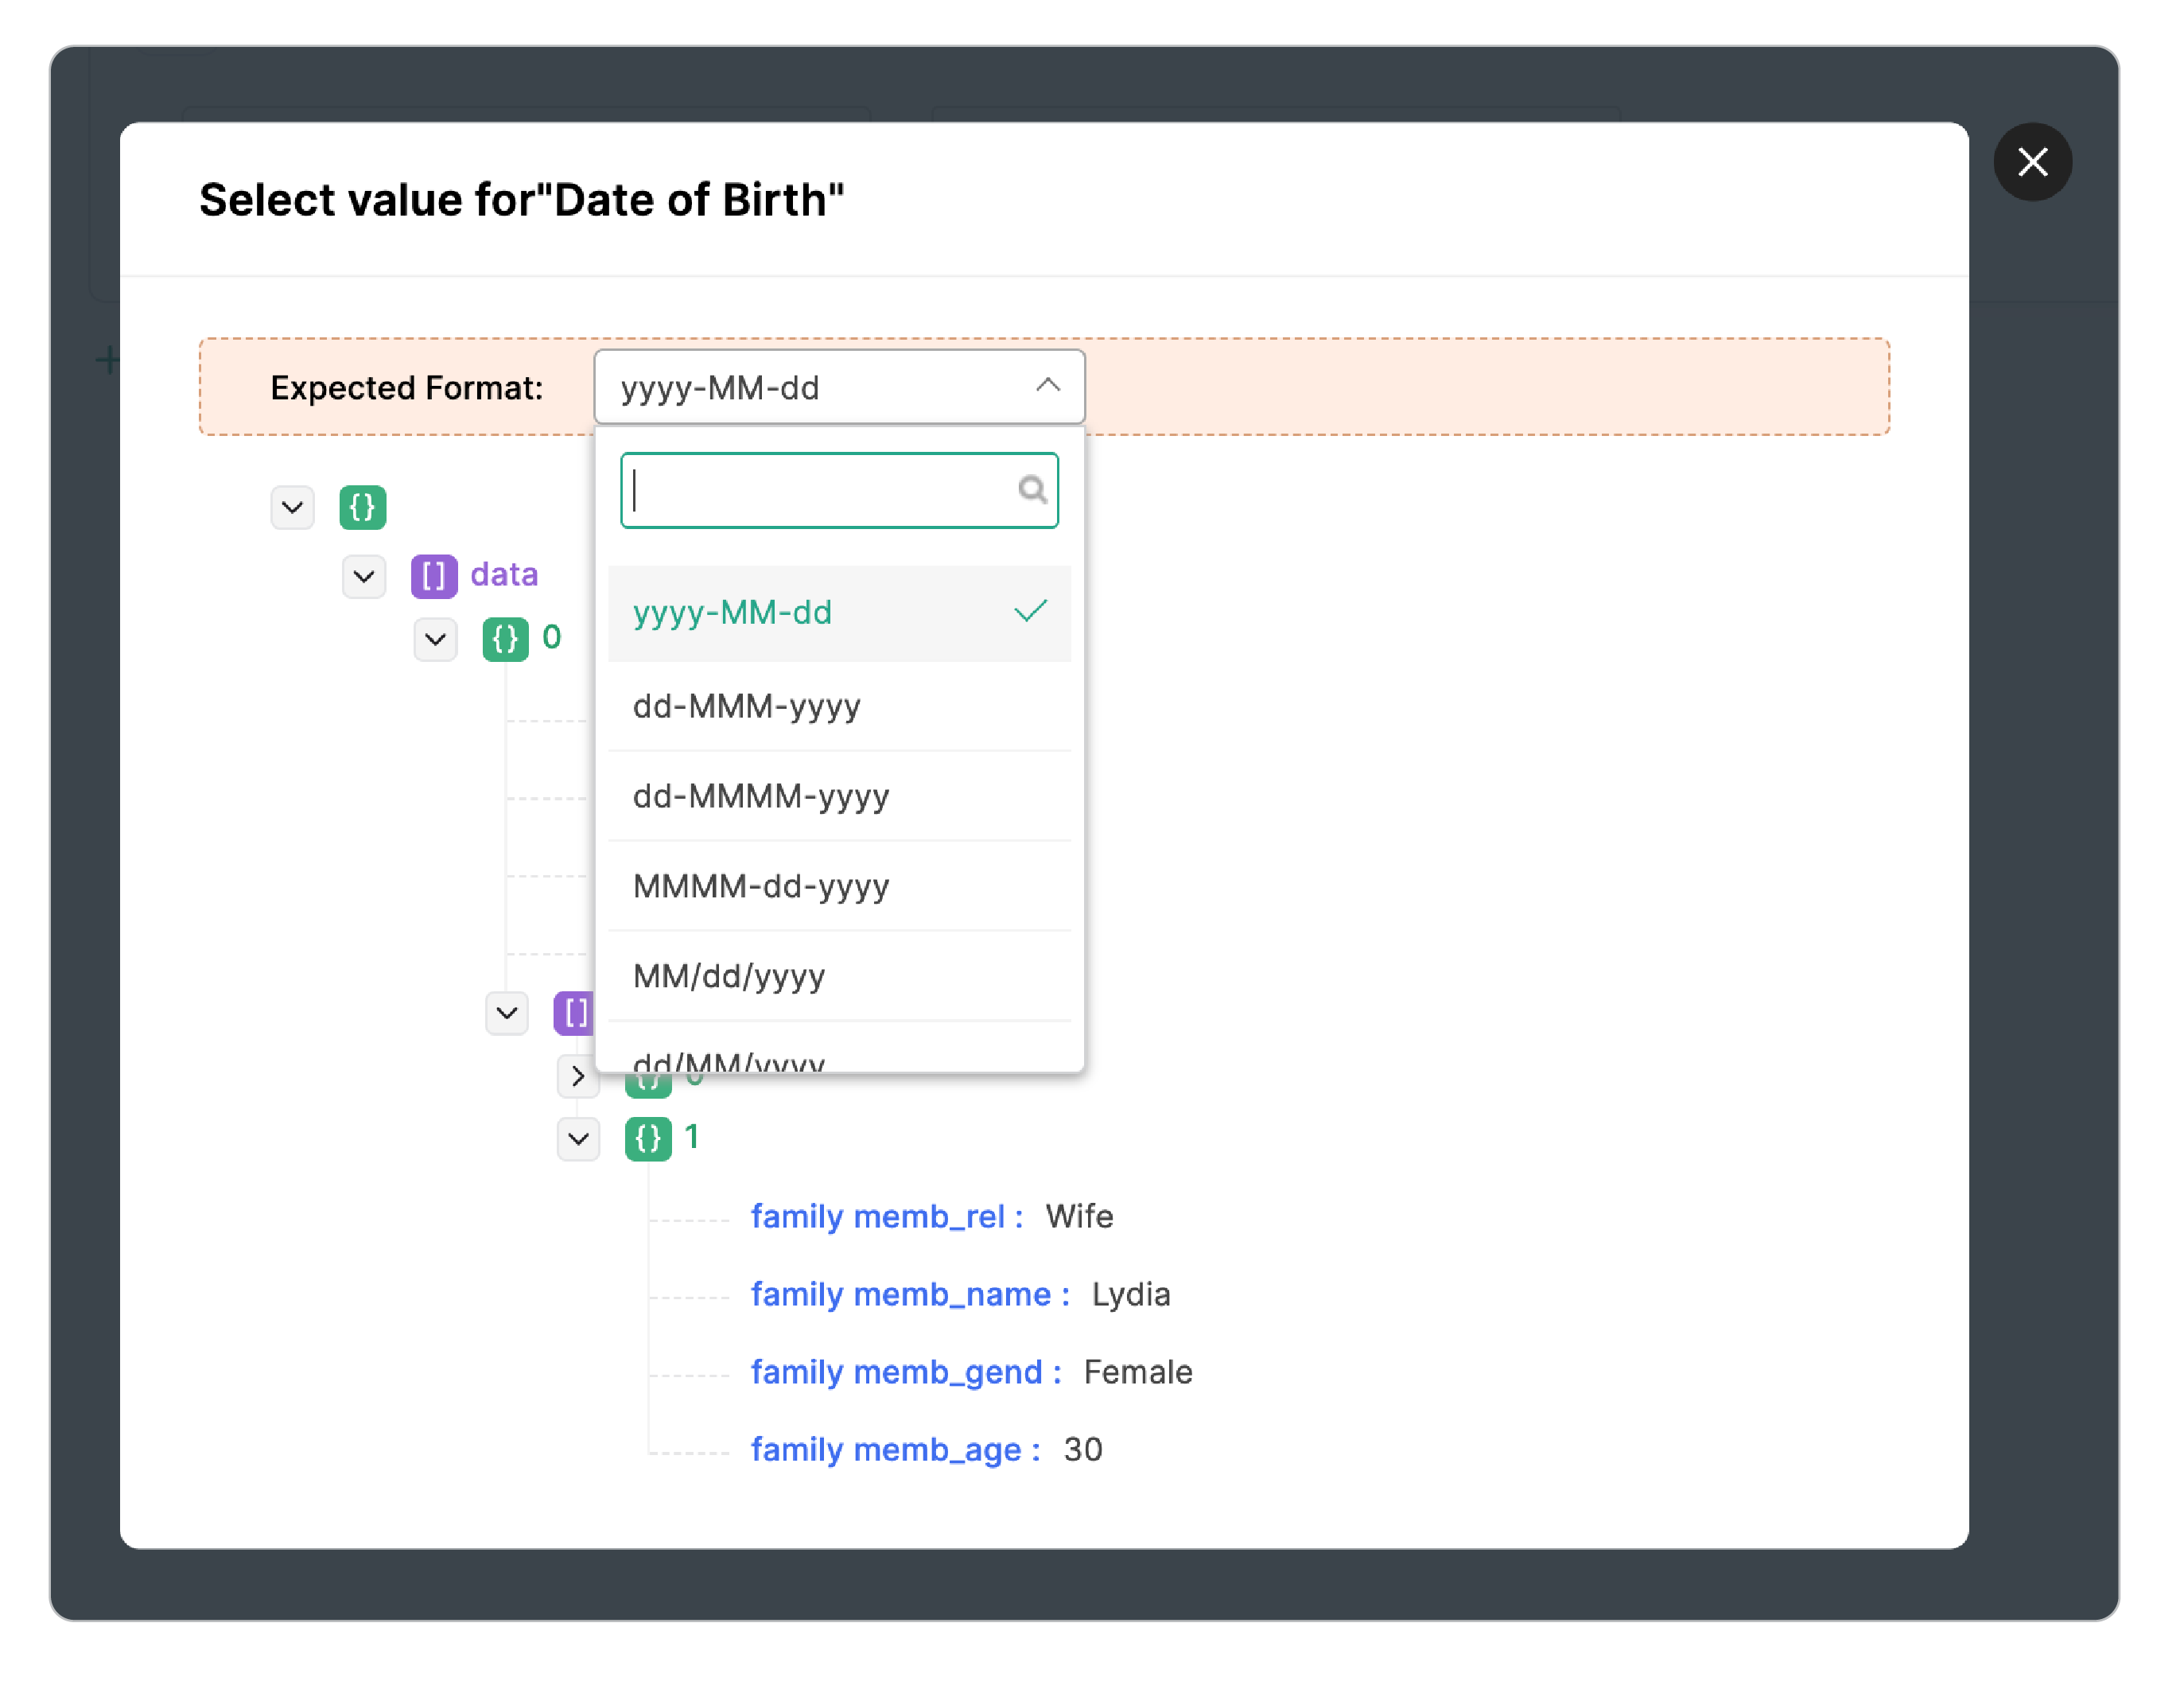
Task: Expand the collapsed child node 0
Action: (x=578, y=1076)
